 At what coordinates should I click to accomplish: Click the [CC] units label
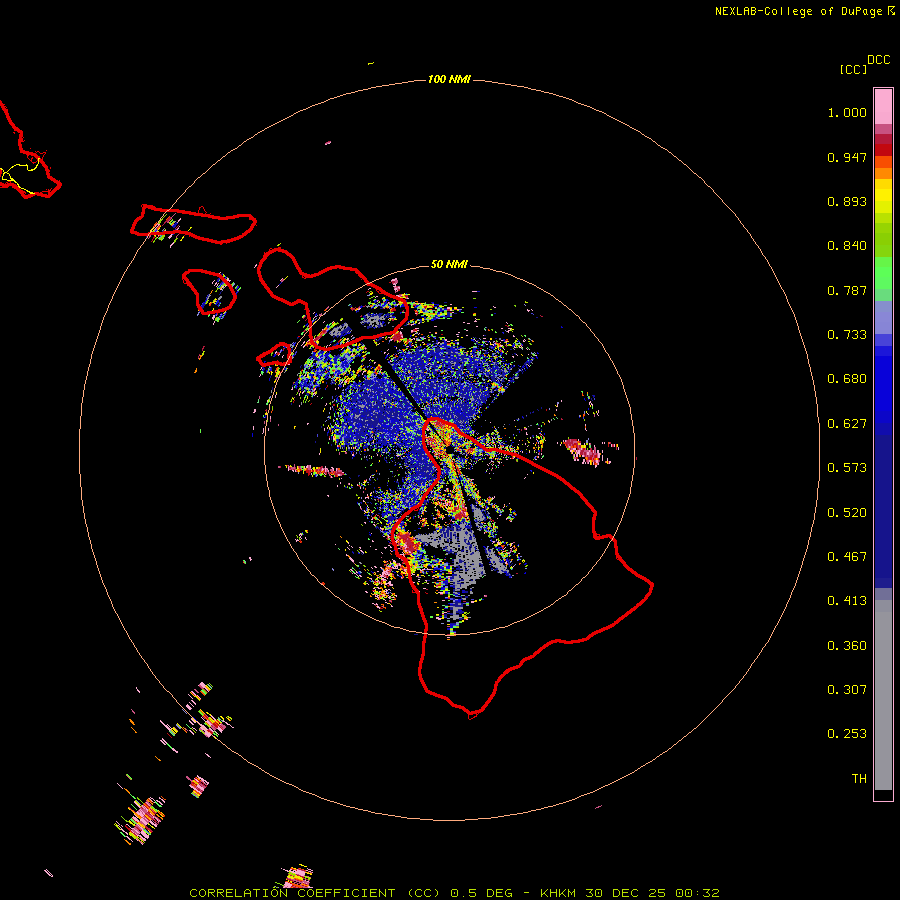click(x=853, y=69)
